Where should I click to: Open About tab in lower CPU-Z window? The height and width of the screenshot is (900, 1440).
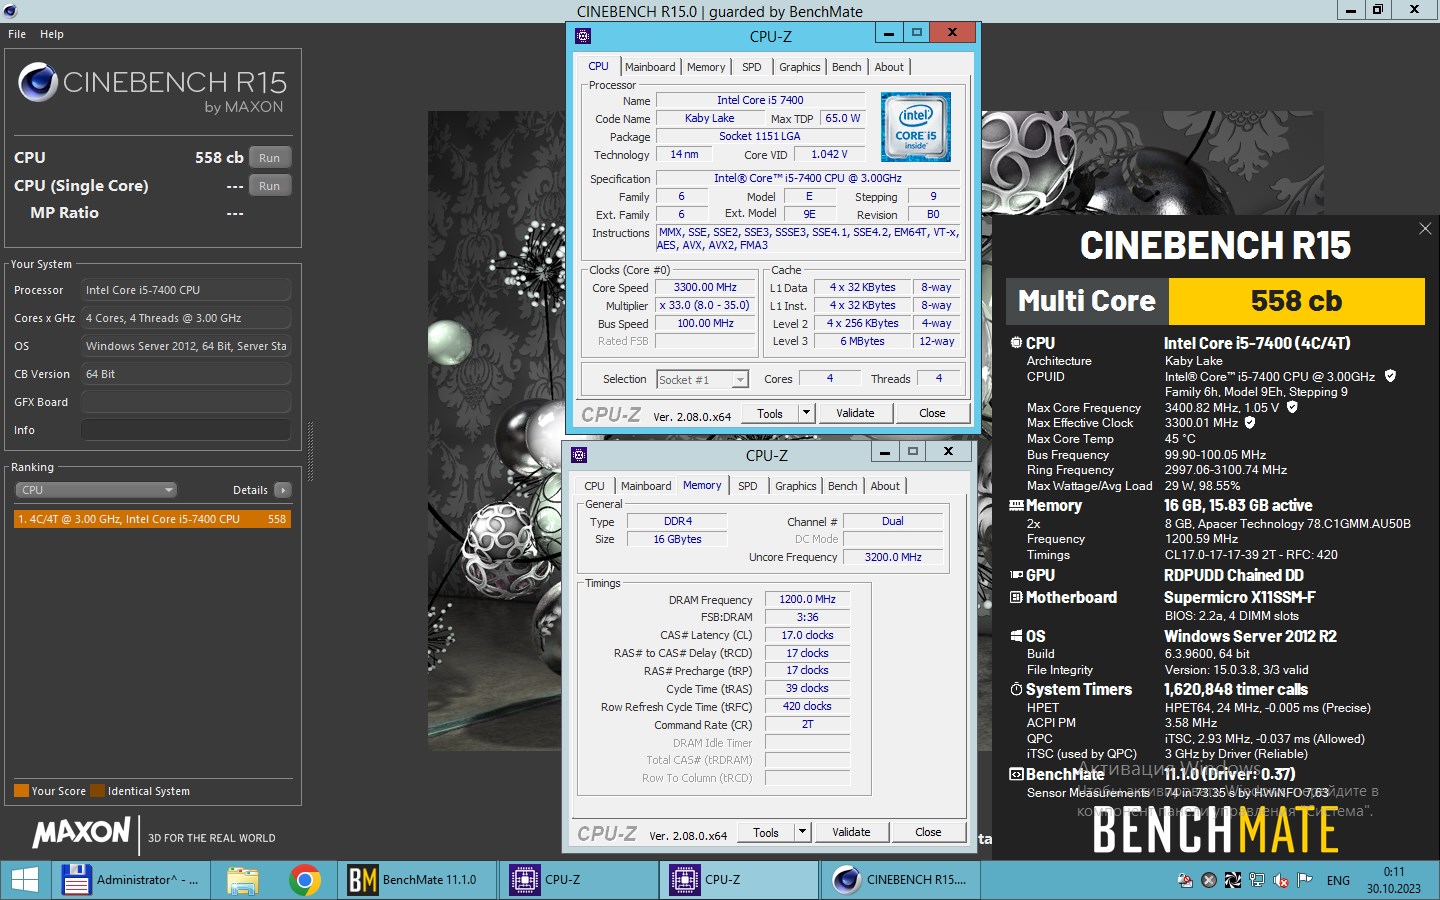pos(885,486)
